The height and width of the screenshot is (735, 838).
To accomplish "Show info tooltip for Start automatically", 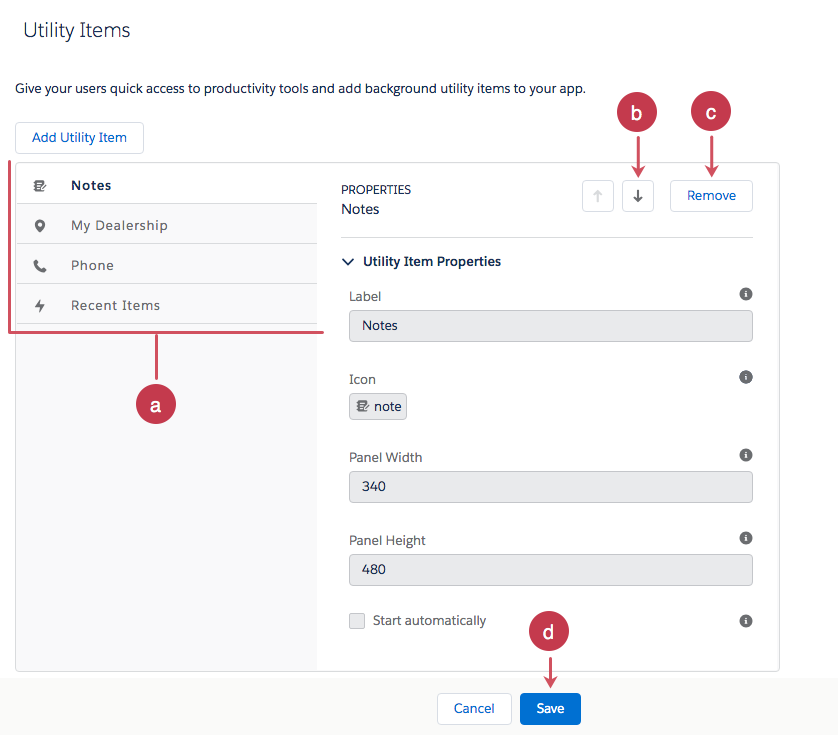I will 746,621.
